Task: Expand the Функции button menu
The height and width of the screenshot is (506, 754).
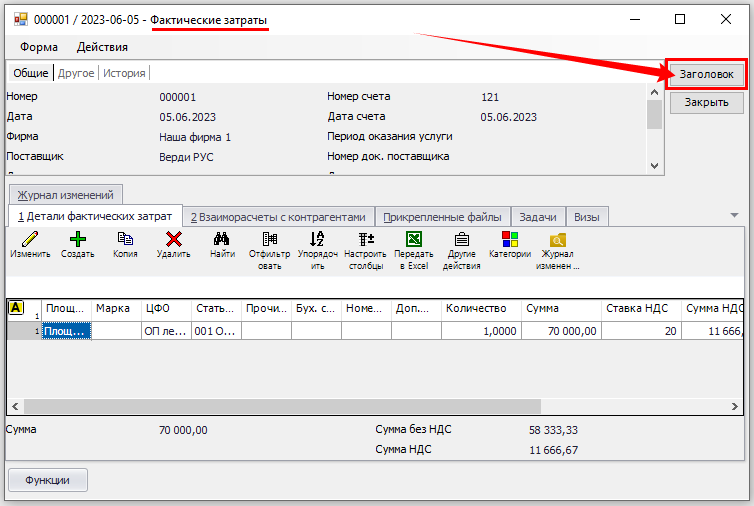Action: (x=48, y=480)
